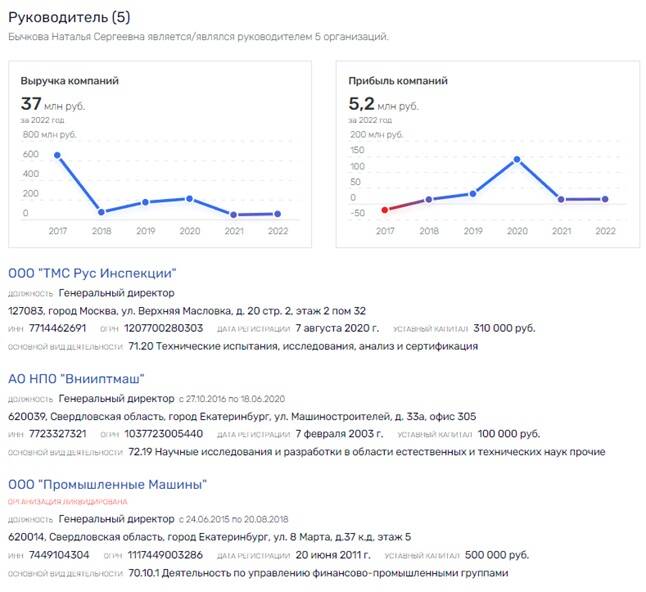The width and height of the screenshot is (646, 592).
Task: Open the АО НПО "Вниилтмаш" company link
Action: (77, 378)
